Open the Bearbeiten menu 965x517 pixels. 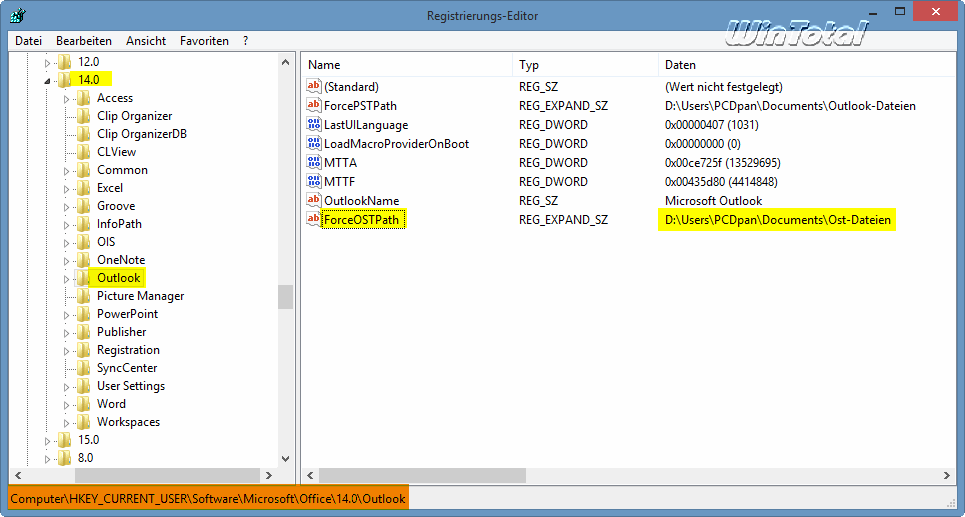tap(84, 41)
